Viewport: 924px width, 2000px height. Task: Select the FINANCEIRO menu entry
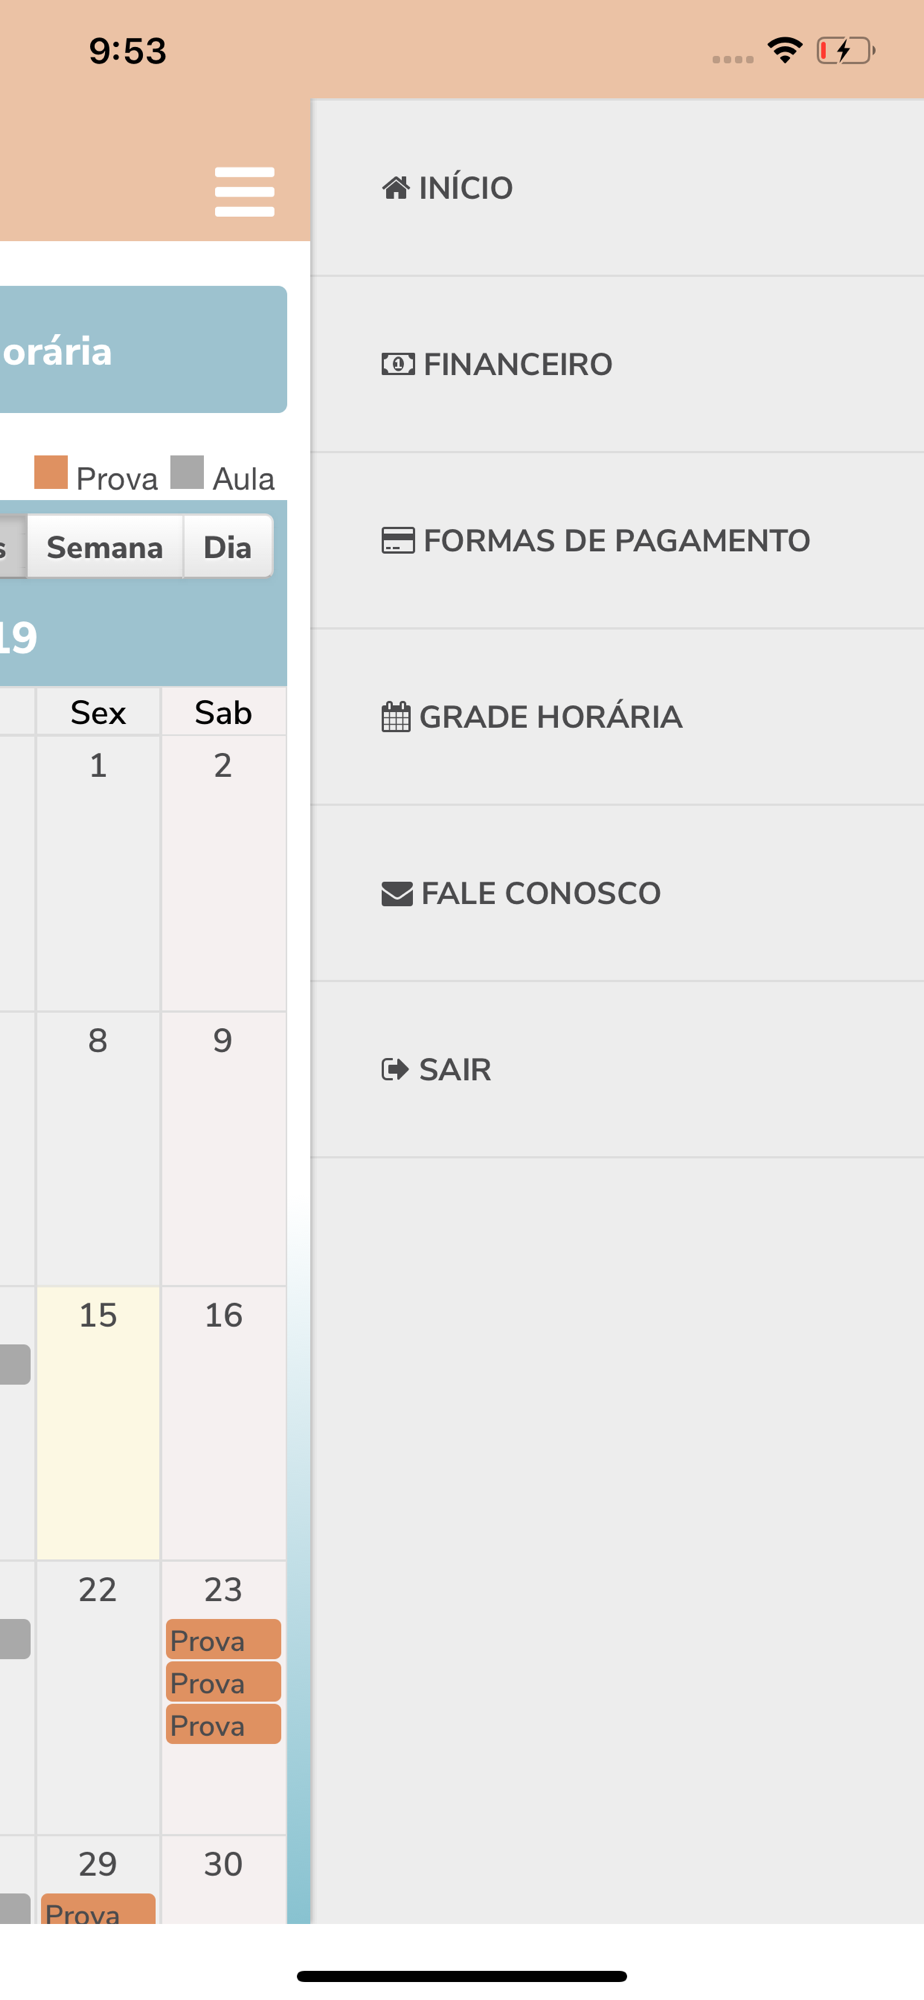point(517,364)
